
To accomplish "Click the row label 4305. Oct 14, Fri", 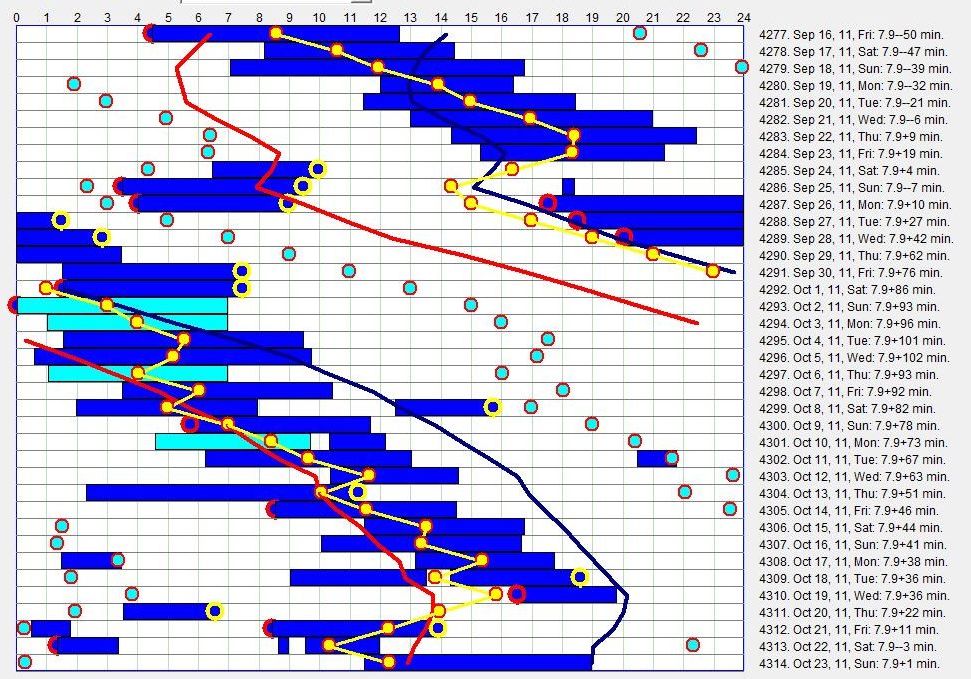I will (850, 510).
